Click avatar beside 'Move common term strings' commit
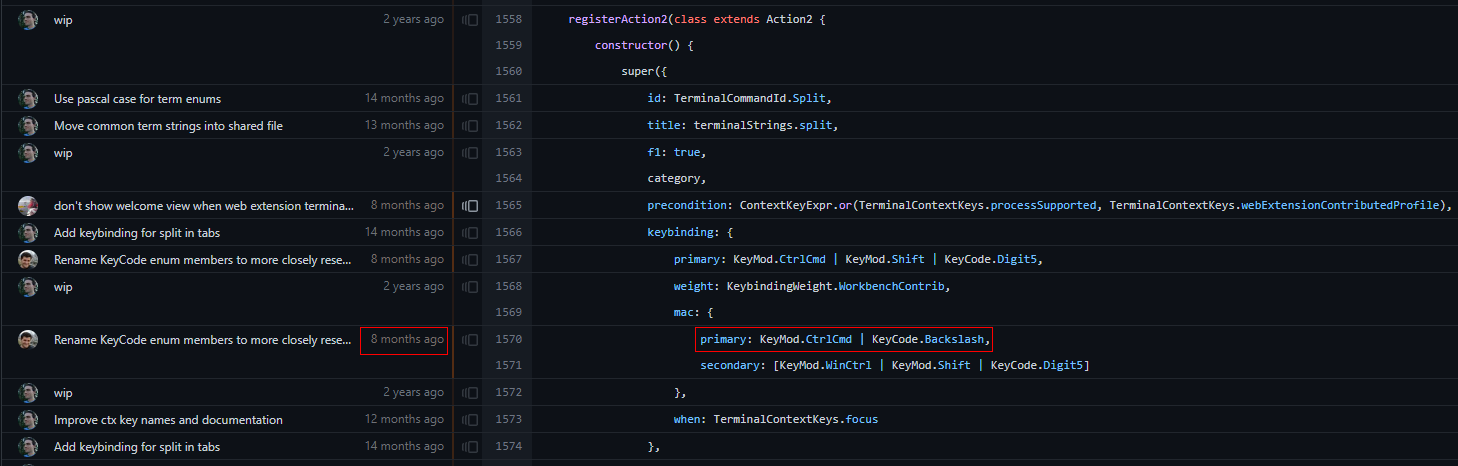This screenshot has width=1458, height=466. (x=28, y=126)
